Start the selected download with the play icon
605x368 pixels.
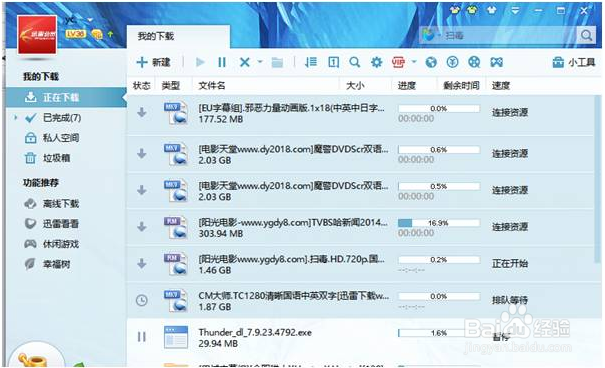pyautogui.click(x=200, y=62)
